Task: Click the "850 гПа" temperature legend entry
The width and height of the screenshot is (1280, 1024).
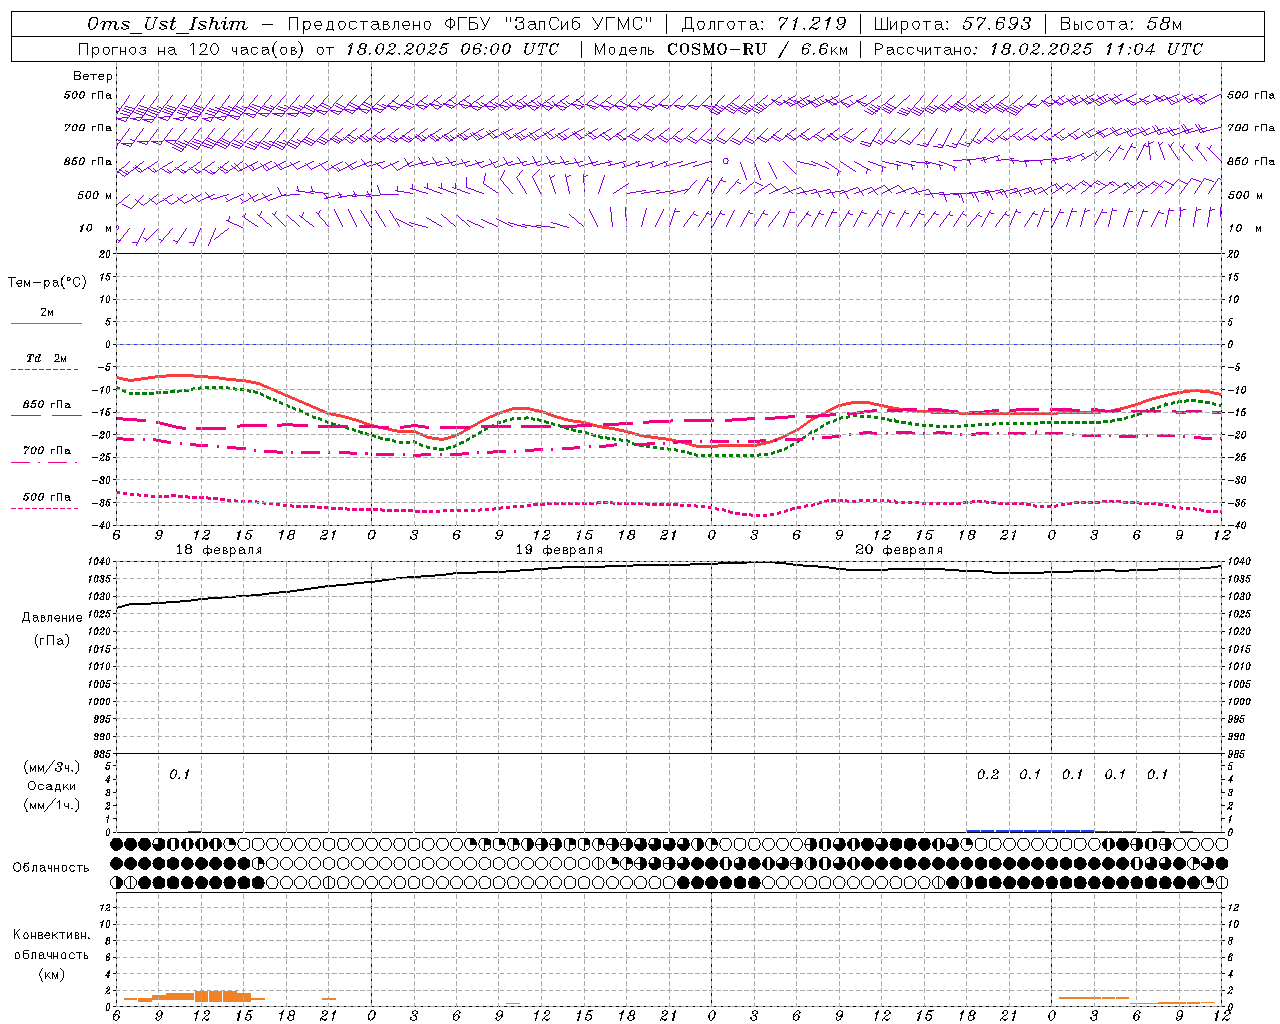Action: 46,405
